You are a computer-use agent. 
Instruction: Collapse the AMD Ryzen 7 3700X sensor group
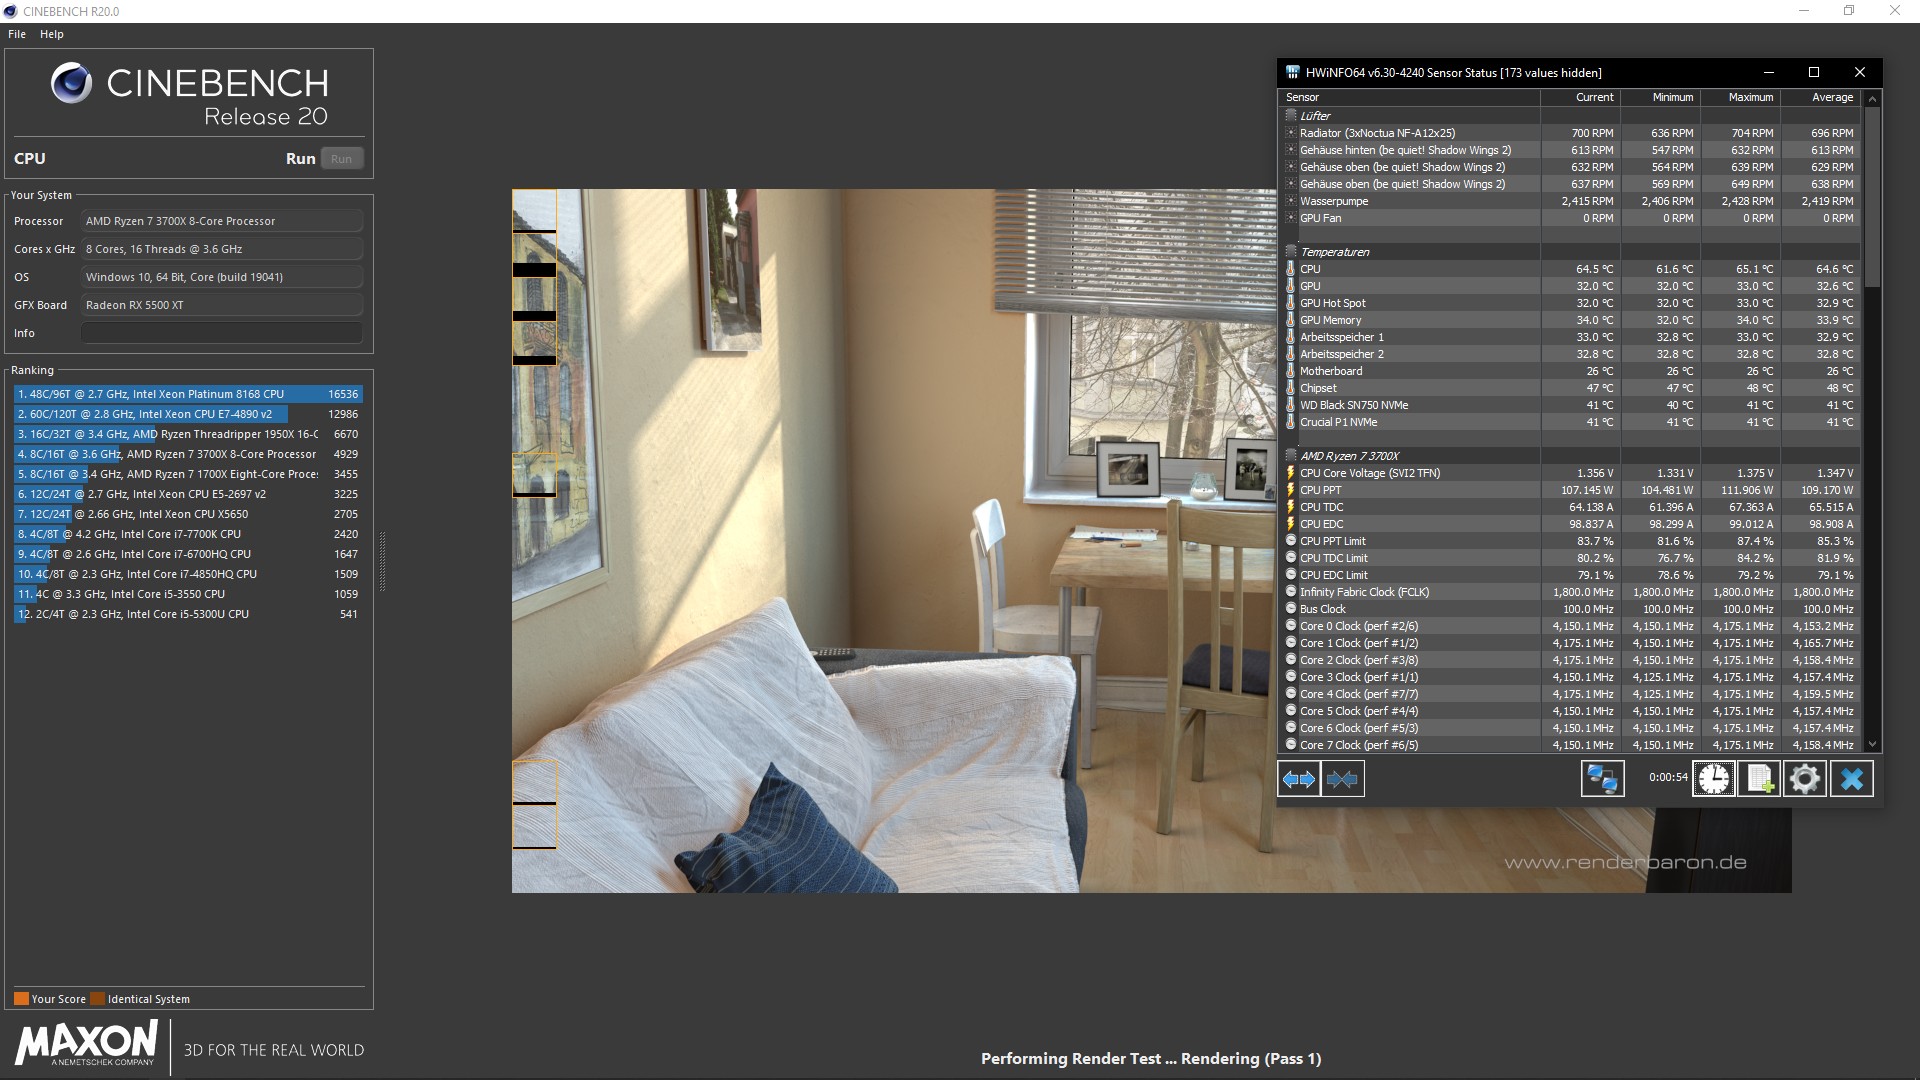pyautogui.click(x=1291, y=455)
